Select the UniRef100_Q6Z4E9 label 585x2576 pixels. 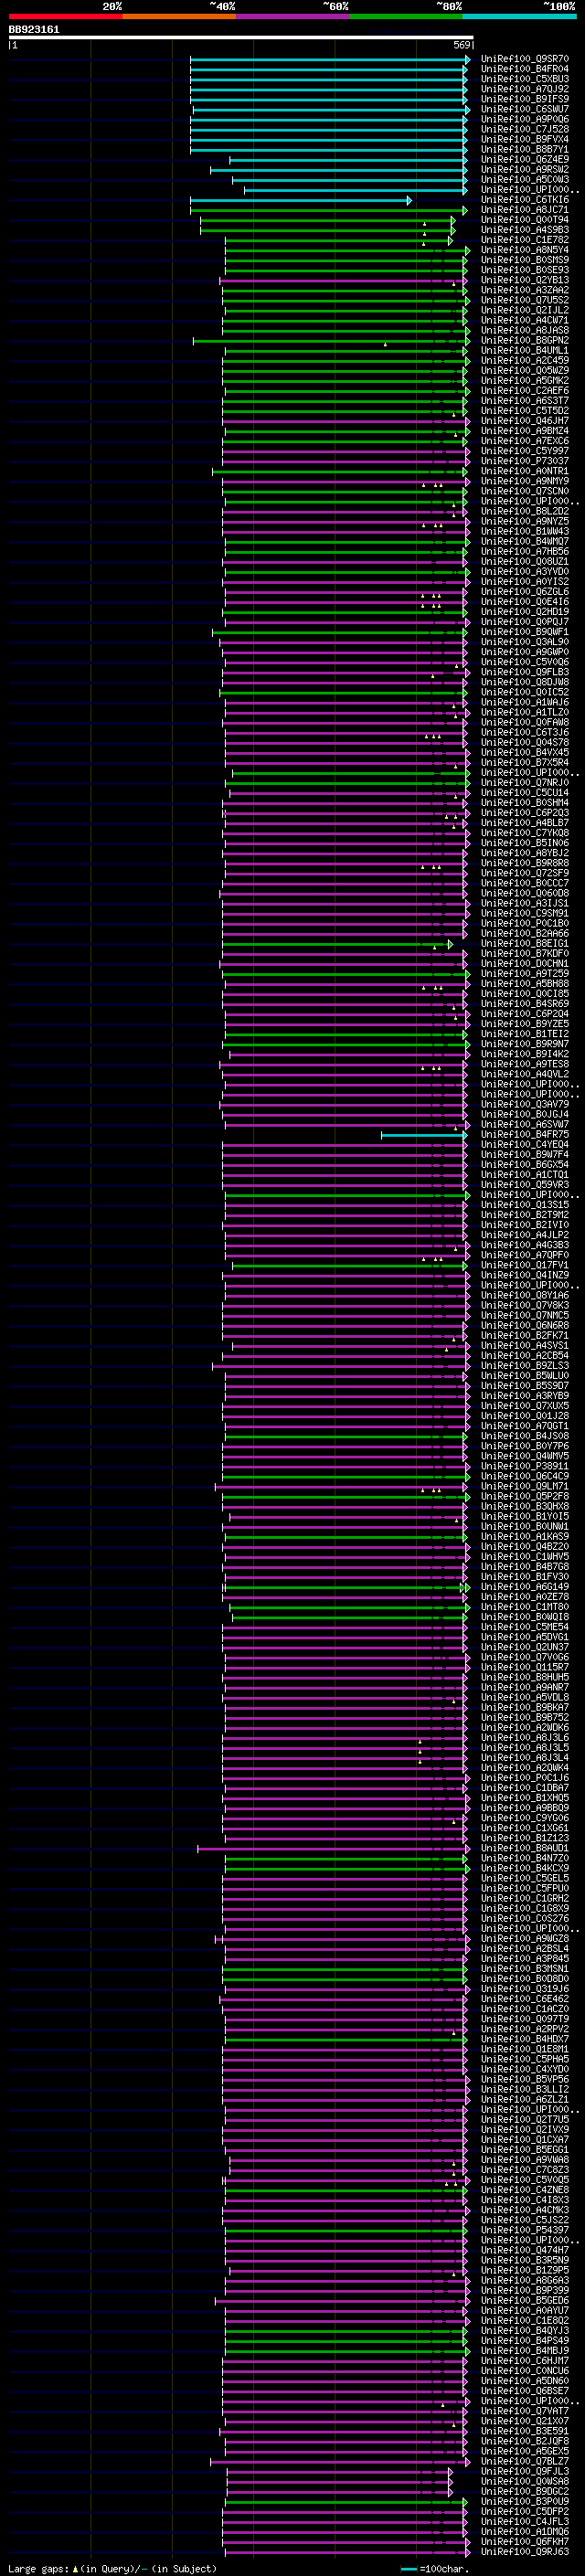525,159
